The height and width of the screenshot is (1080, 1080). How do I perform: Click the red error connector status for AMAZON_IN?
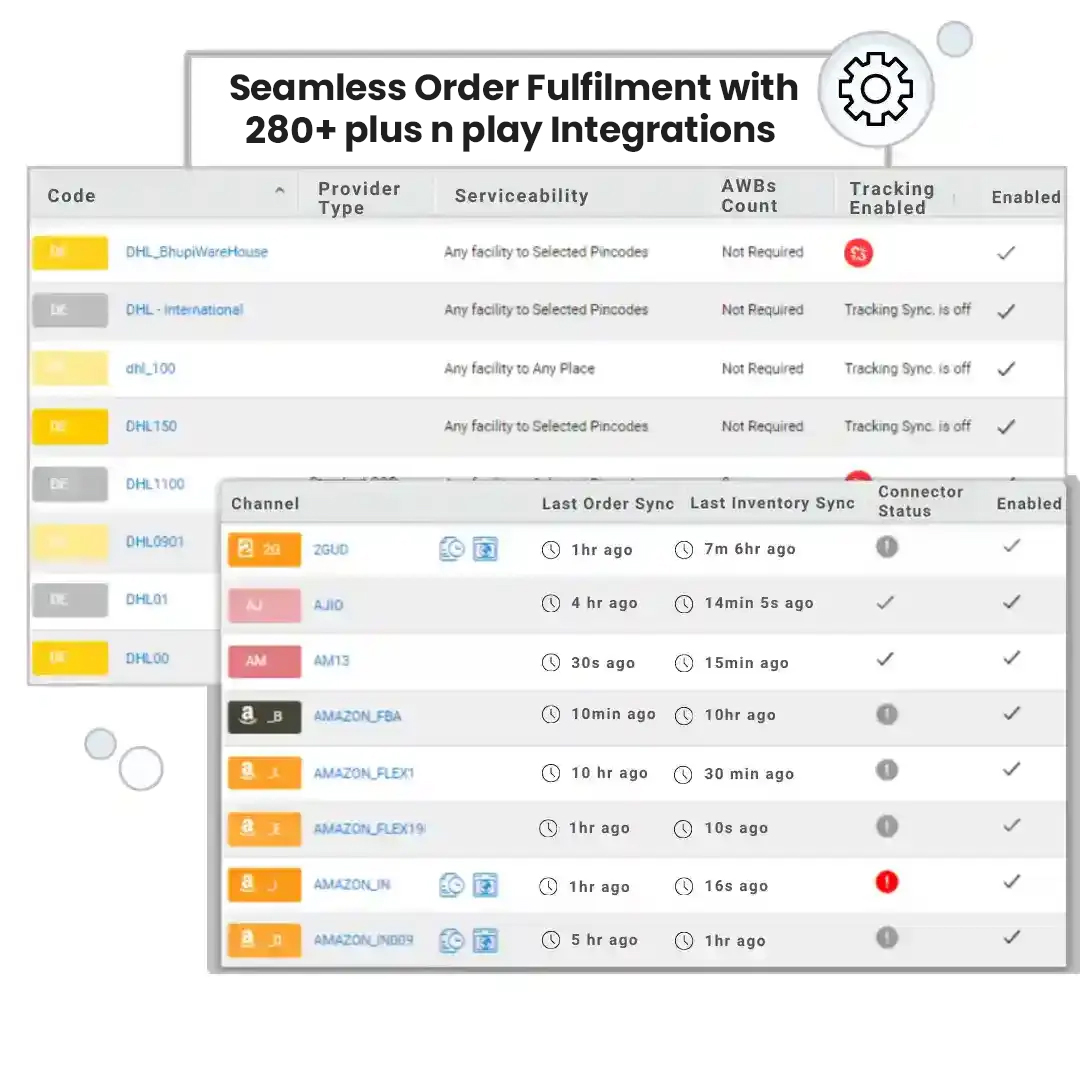(887, 882)
